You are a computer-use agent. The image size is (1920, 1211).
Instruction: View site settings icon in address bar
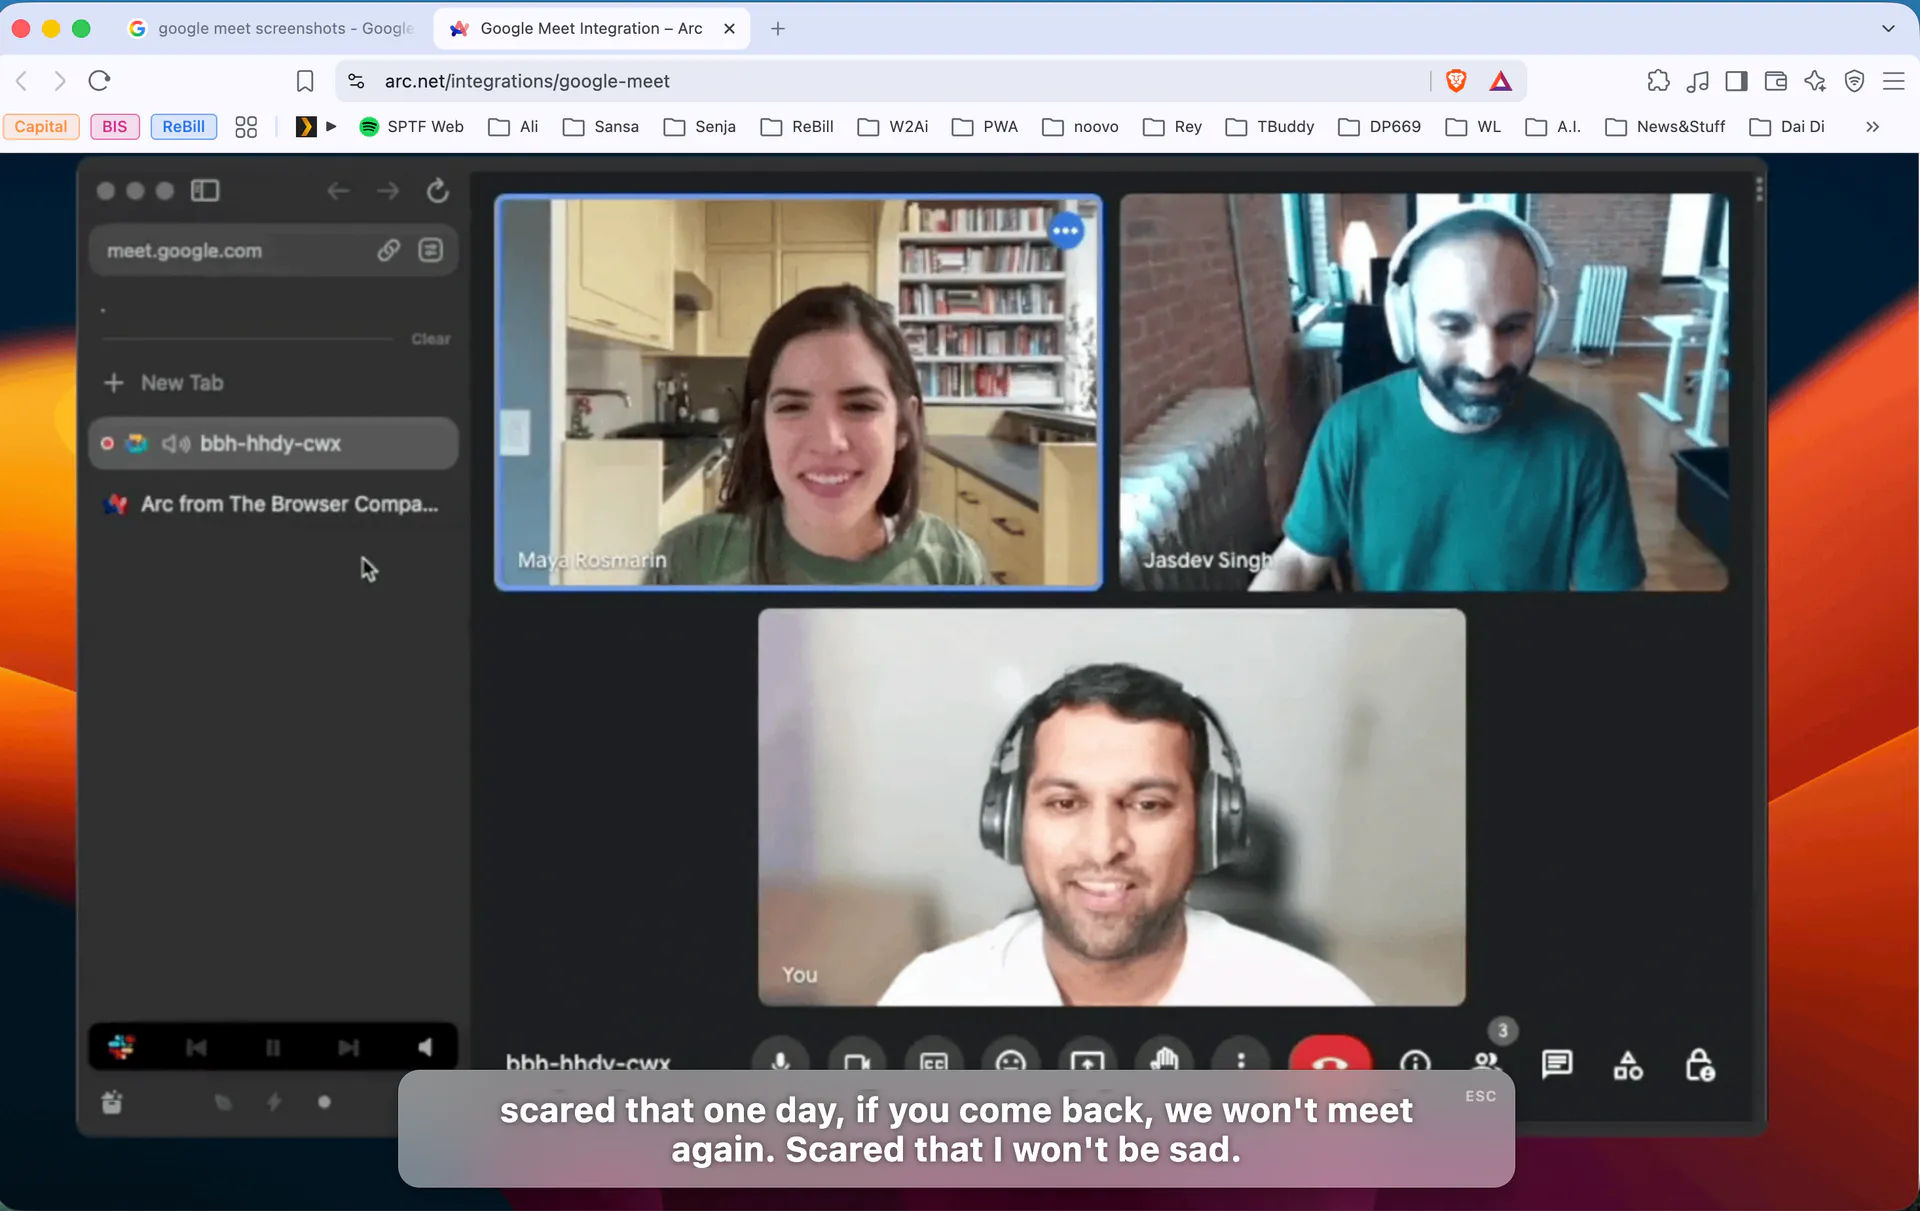(x=356, y=81)
